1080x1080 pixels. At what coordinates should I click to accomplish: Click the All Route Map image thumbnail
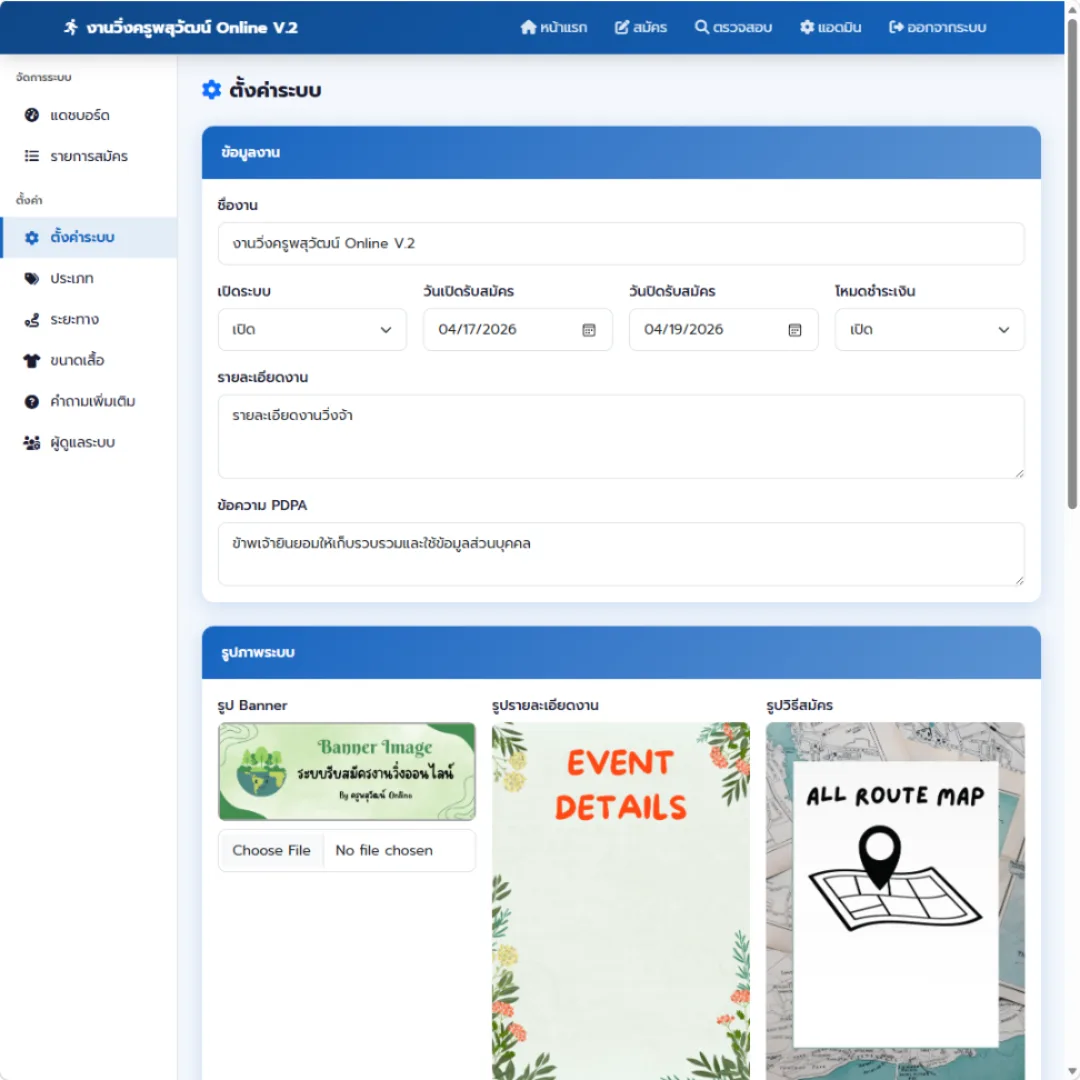pyautogui.click(x=895, y=901)
